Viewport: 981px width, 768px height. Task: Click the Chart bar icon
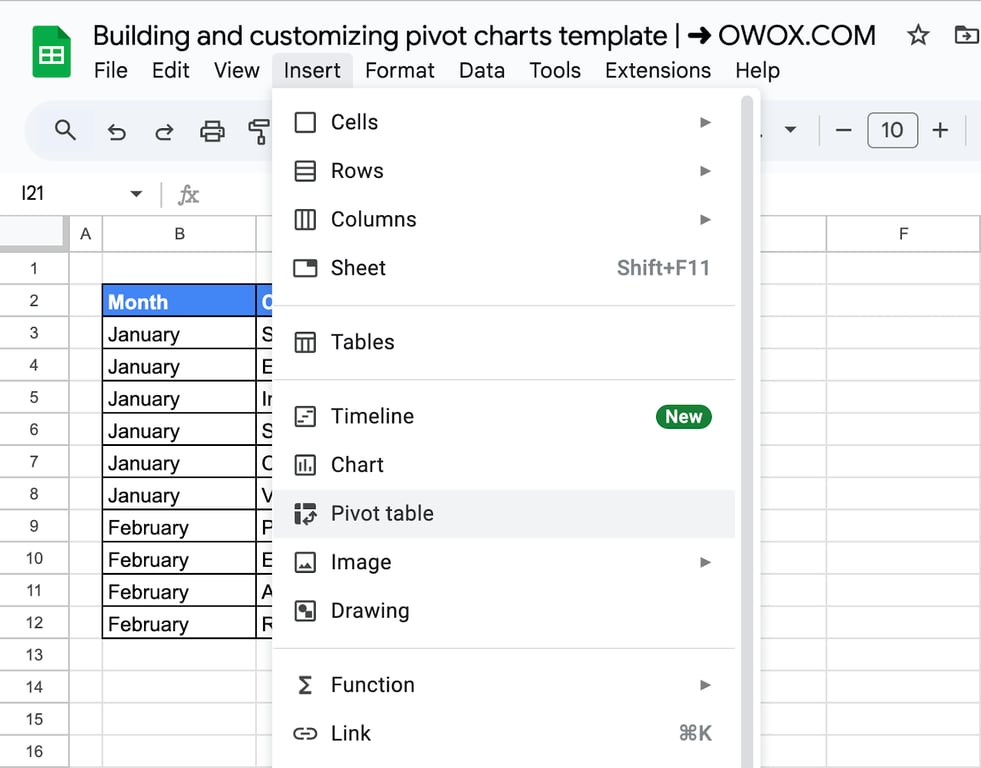(x=305, y=465)
